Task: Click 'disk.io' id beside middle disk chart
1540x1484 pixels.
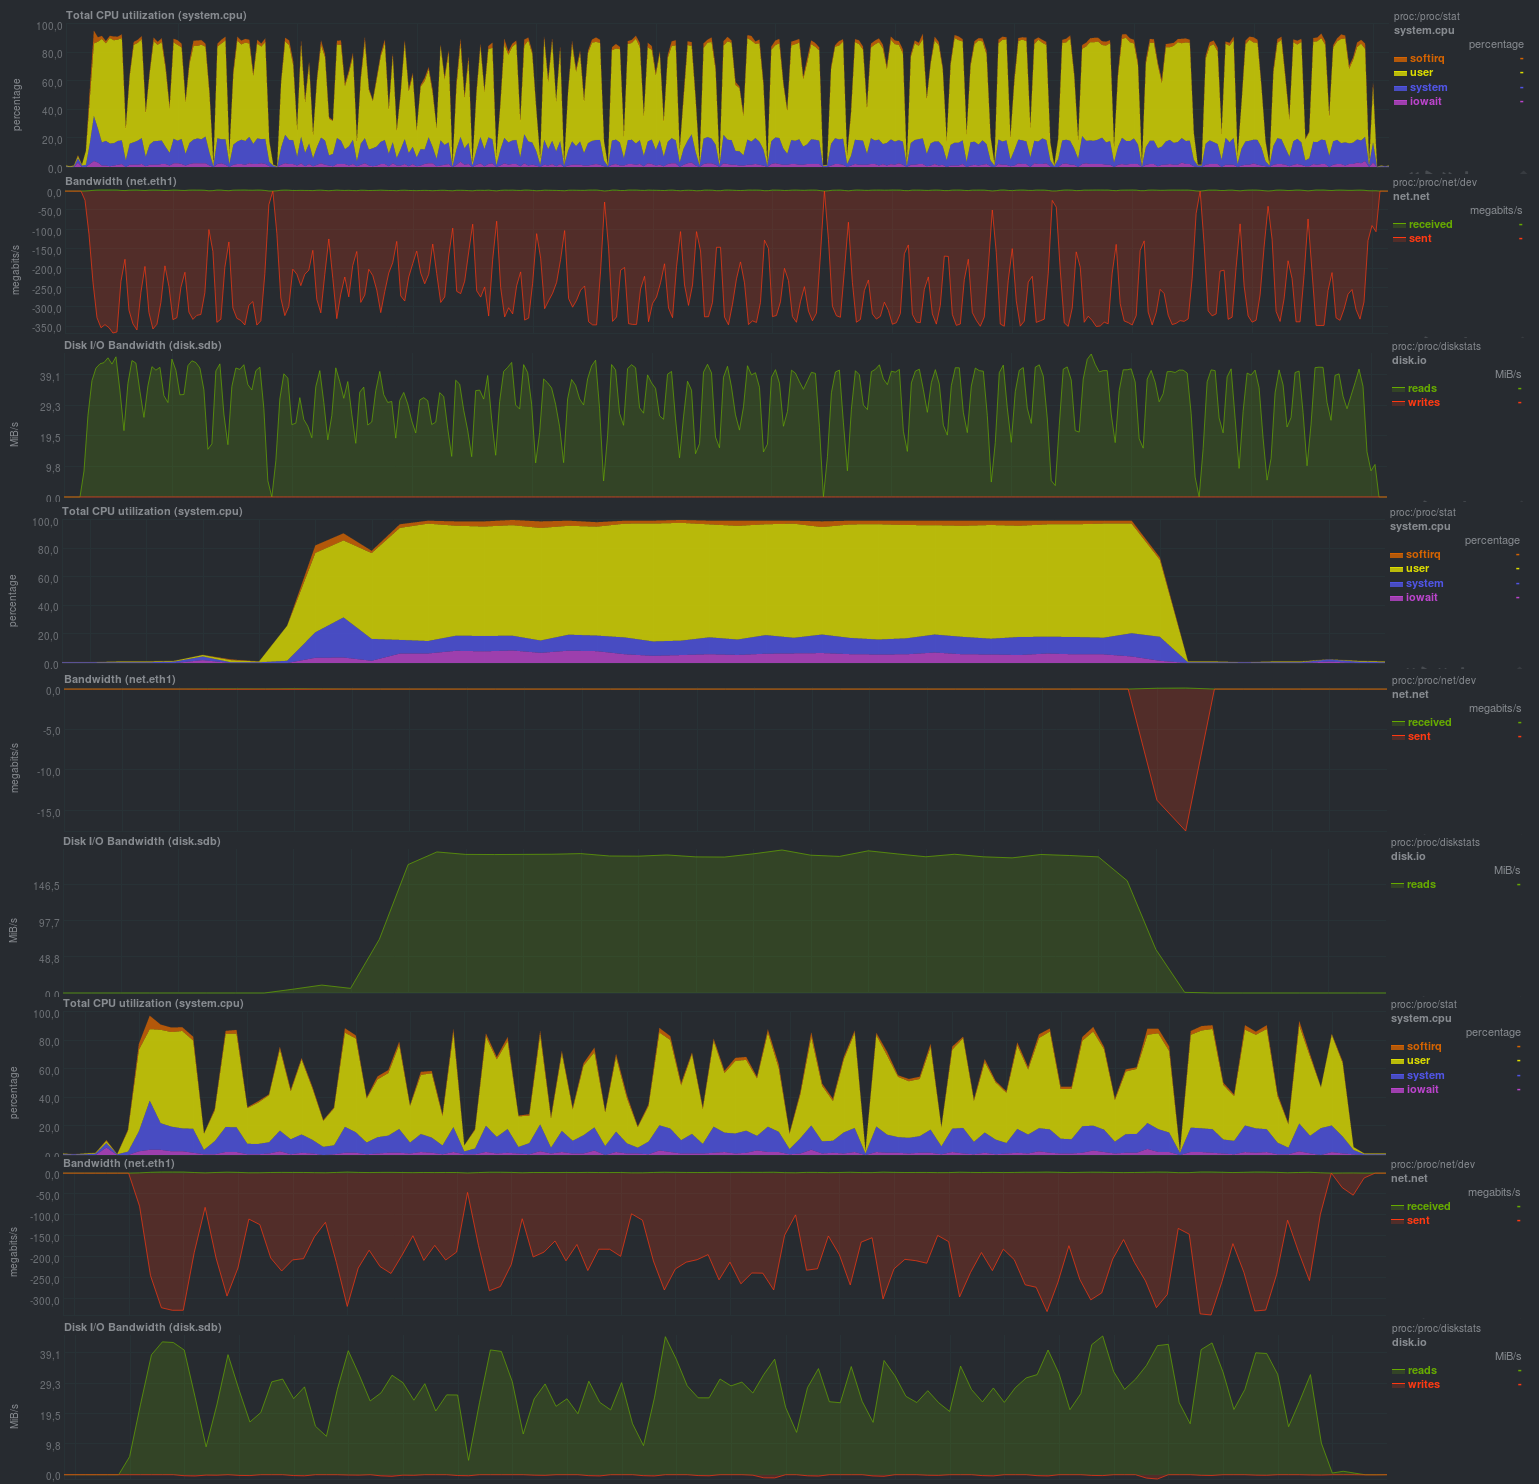Action: click(1408, 857)
